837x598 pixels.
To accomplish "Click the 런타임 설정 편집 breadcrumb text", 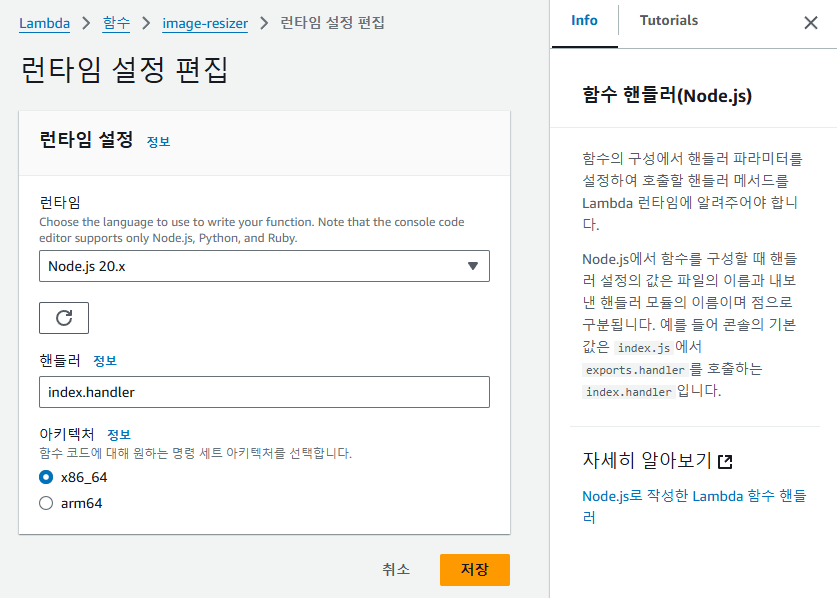I will coord(332,23).
